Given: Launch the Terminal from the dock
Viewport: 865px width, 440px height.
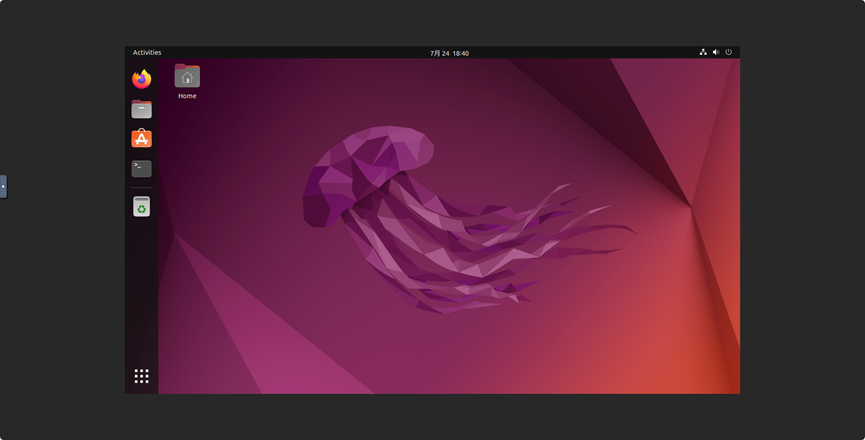Looking at the screenshot, I should pos(141,168).
